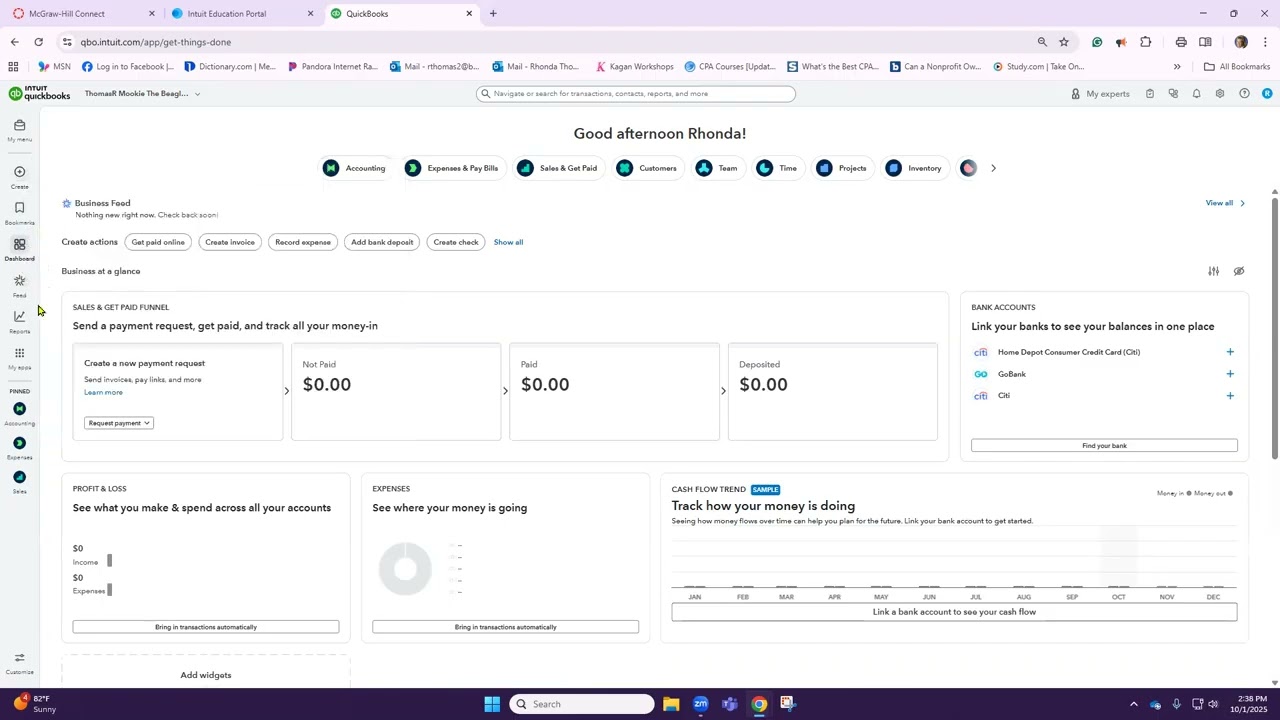Open pinned Expenses sidebar icon
Image resolution: width=1280 pixels, height=720 pixels.
19,443
